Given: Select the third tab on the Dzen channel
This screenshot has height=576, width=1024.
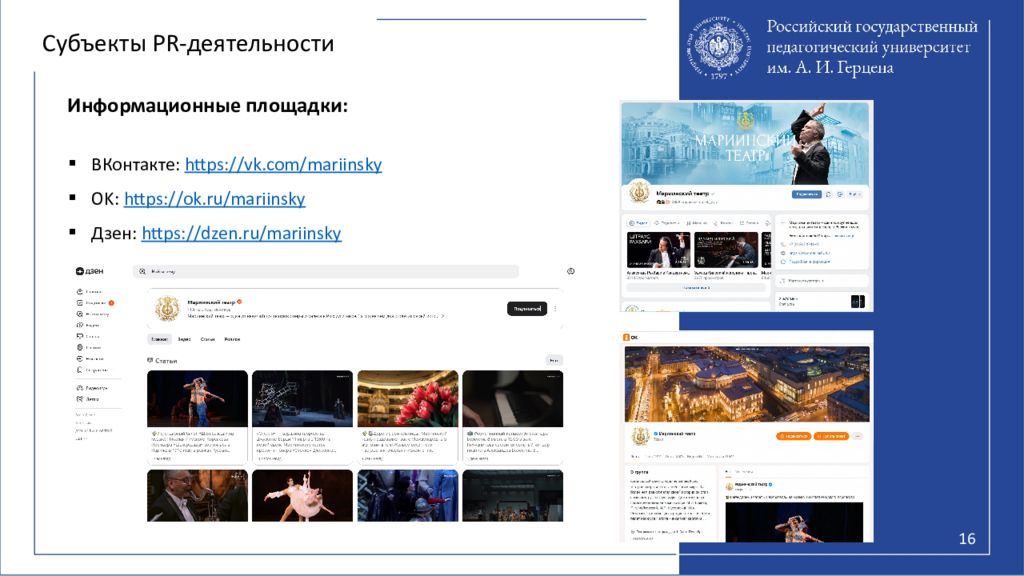Looking at the screenshot, I should click(x=208, y=339).
